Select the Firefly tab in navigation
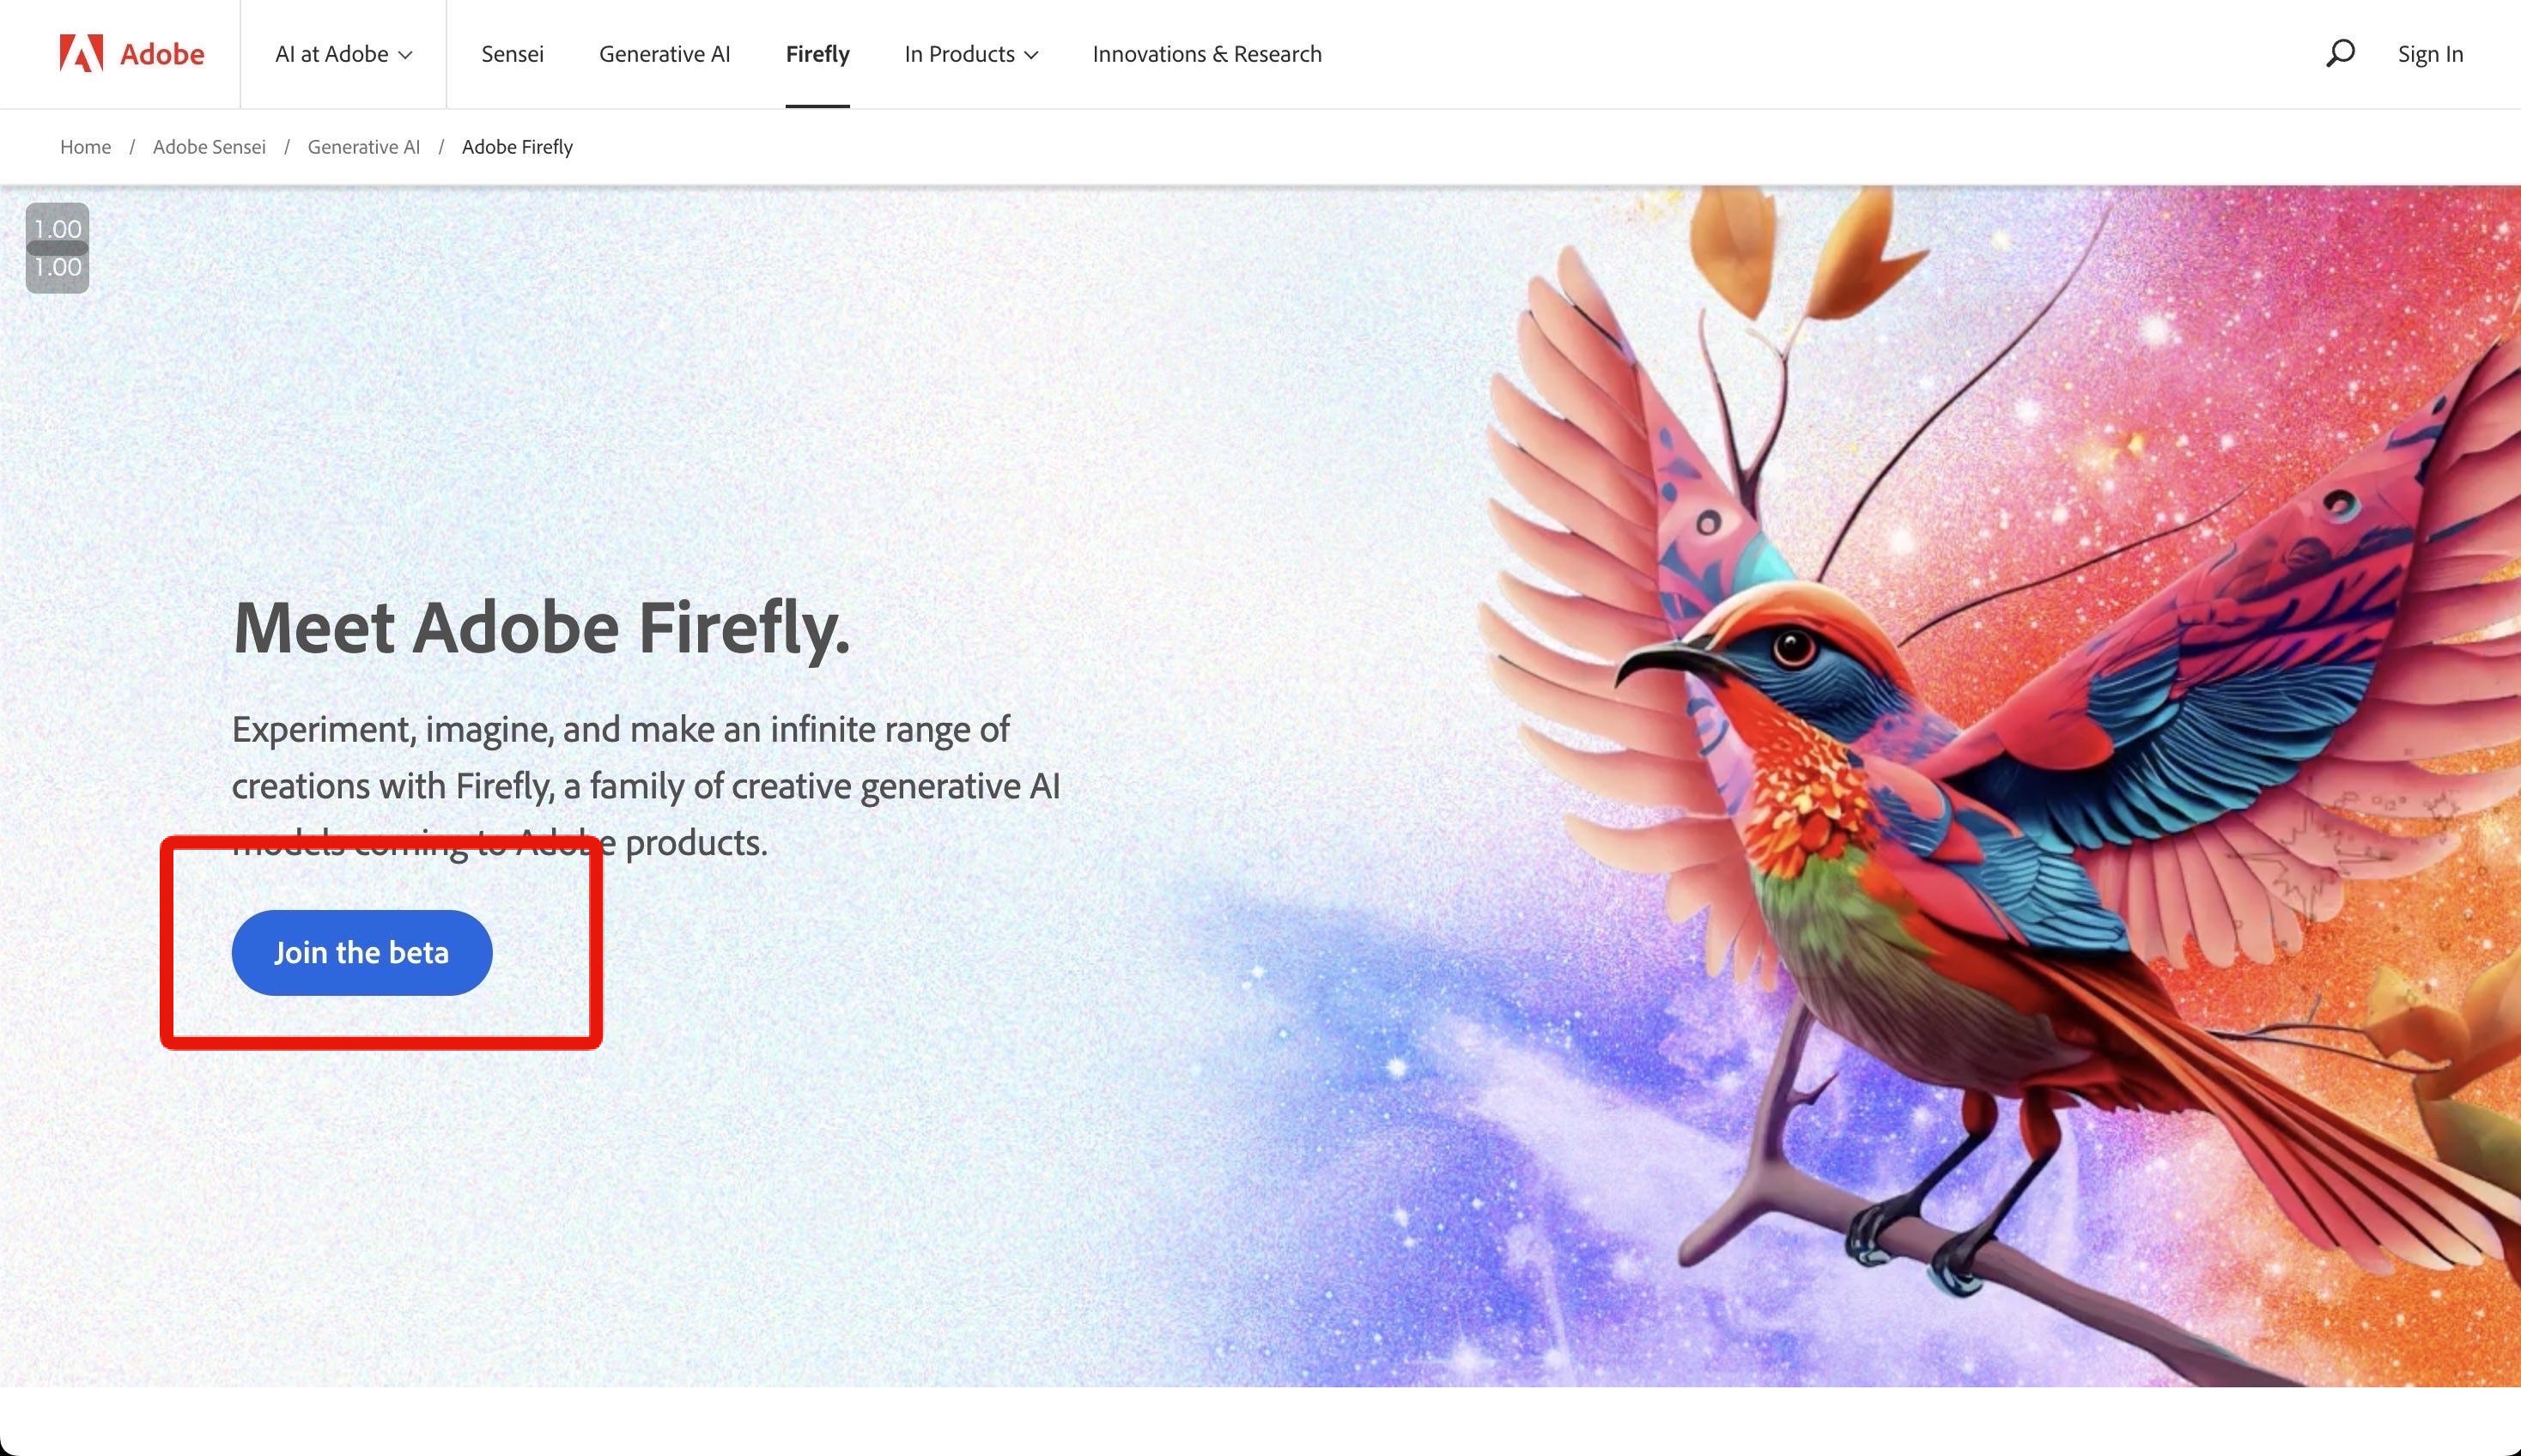 point(817,54)
